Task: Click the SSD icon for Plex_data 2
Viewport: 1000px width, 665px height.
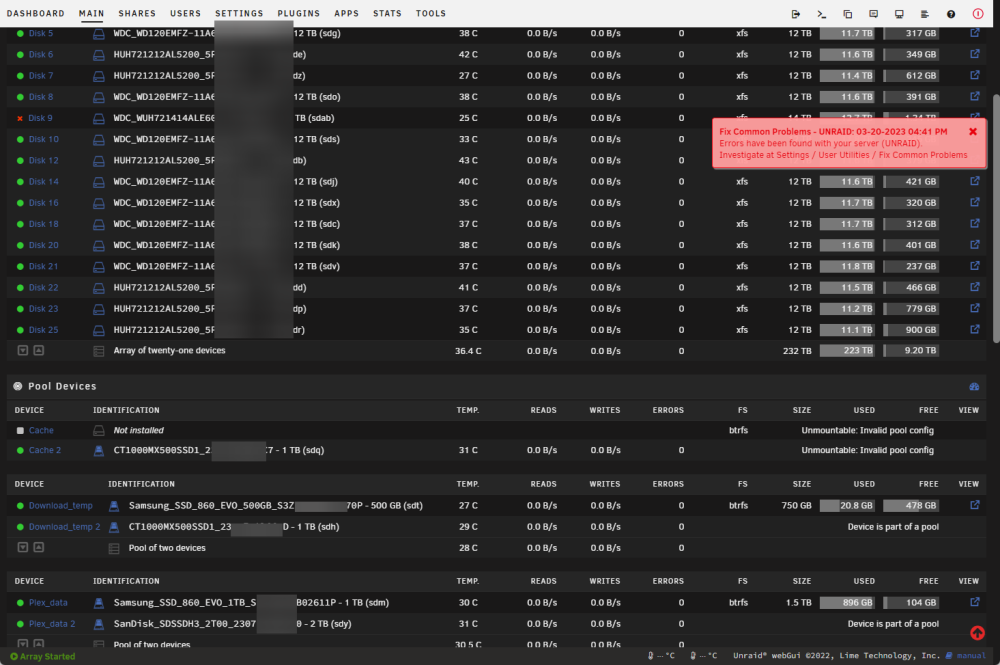Action: click(x=99, y=624)
